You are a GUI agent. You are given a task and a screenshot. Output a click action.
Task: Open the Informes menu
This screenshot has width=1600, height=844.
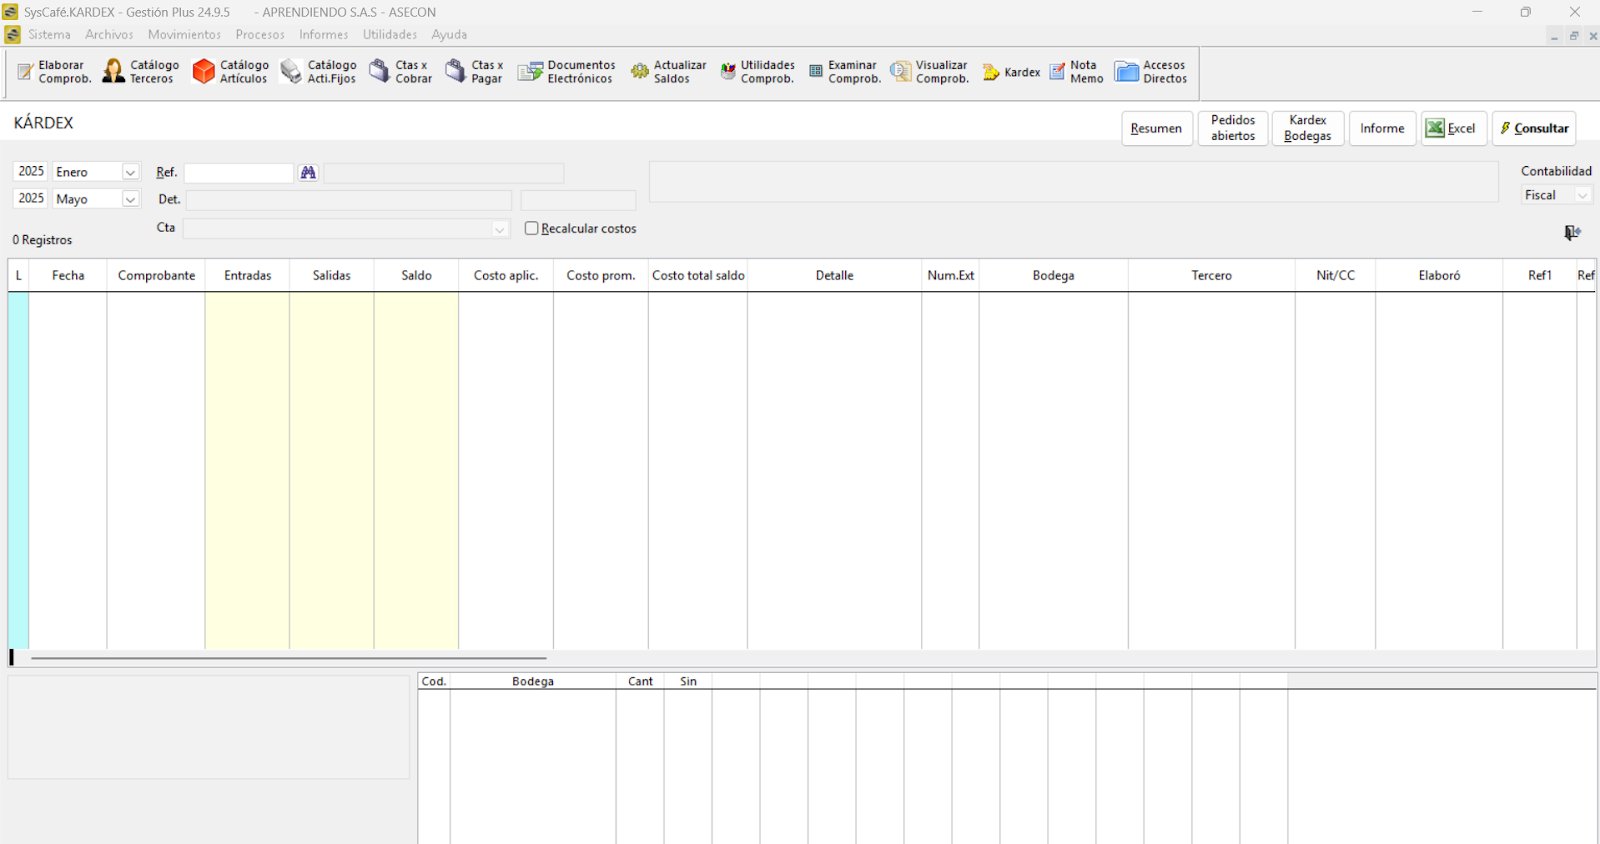(323, 35)
